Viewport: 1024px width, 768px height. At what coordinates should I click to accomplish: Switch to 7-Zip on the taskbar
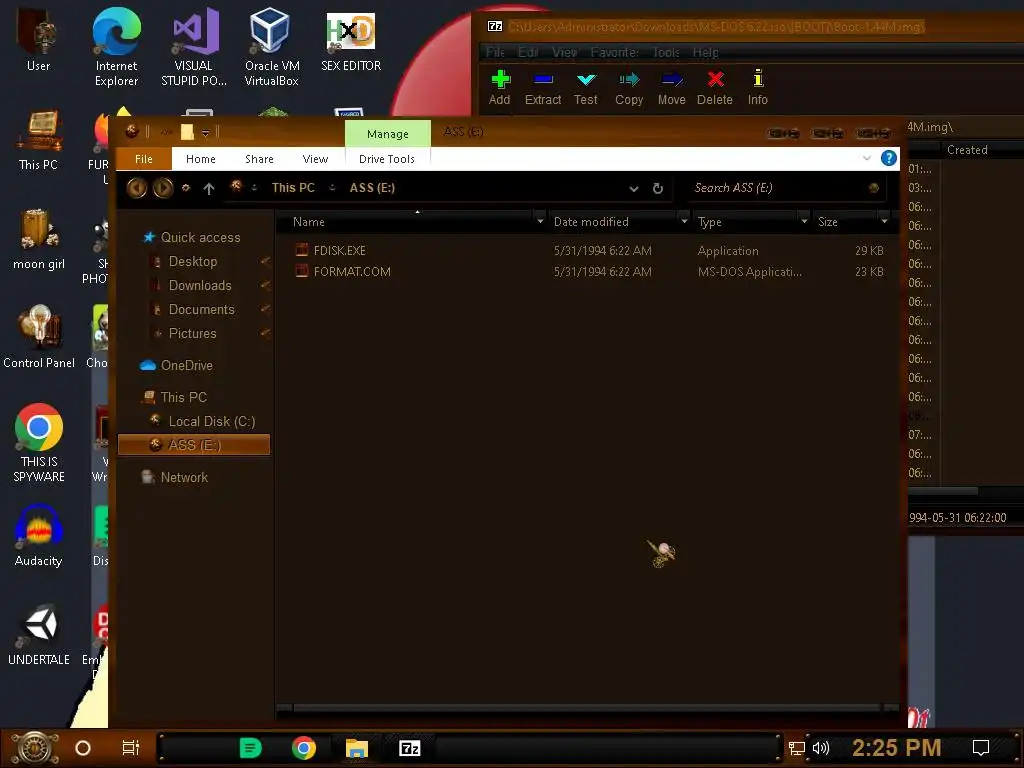pos(409,748)
